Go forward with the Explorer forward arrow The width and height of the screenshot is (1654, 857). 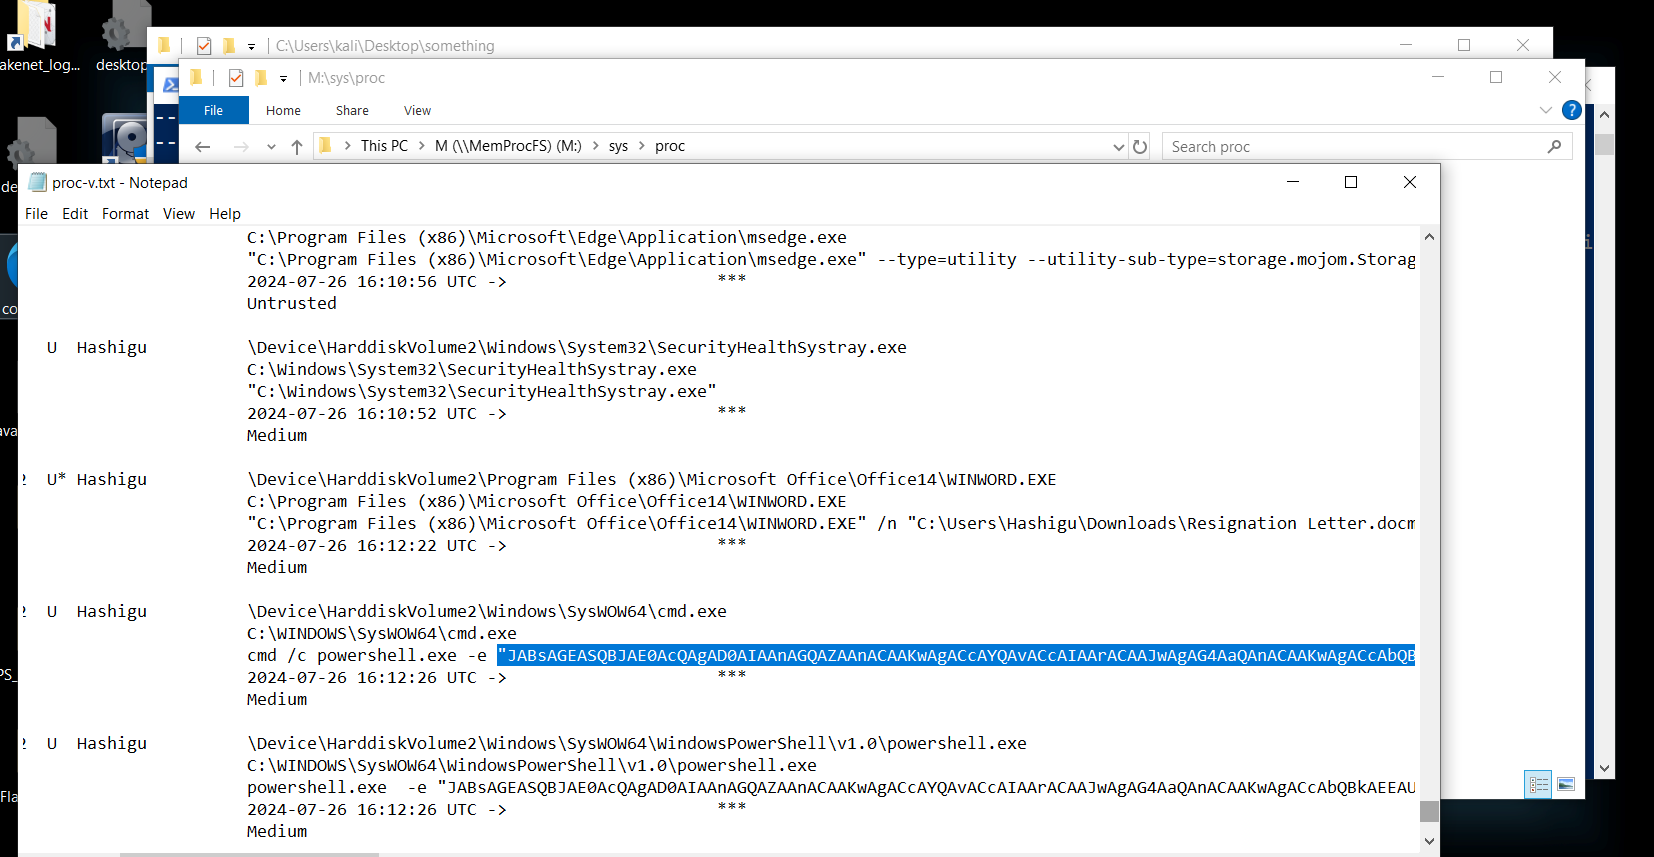[x=241, y=146]
